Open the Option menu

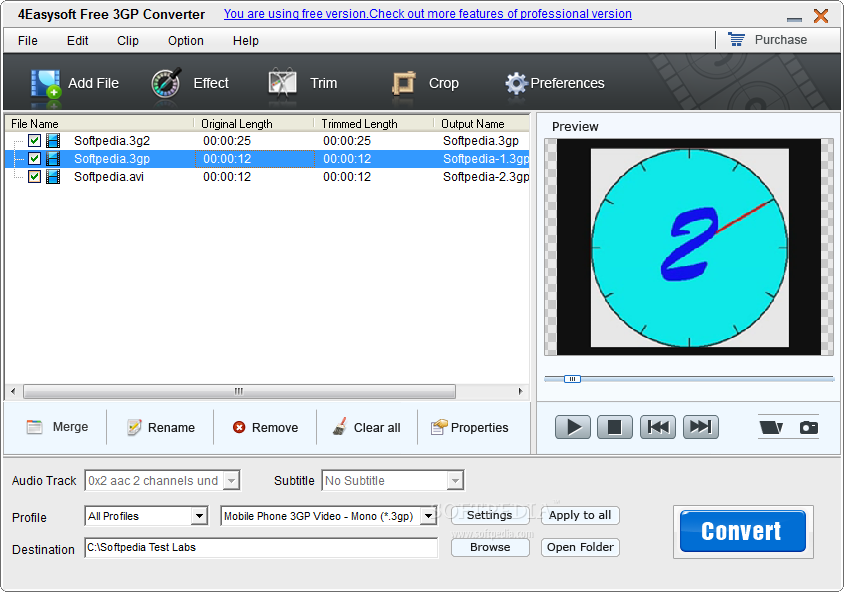186,40
